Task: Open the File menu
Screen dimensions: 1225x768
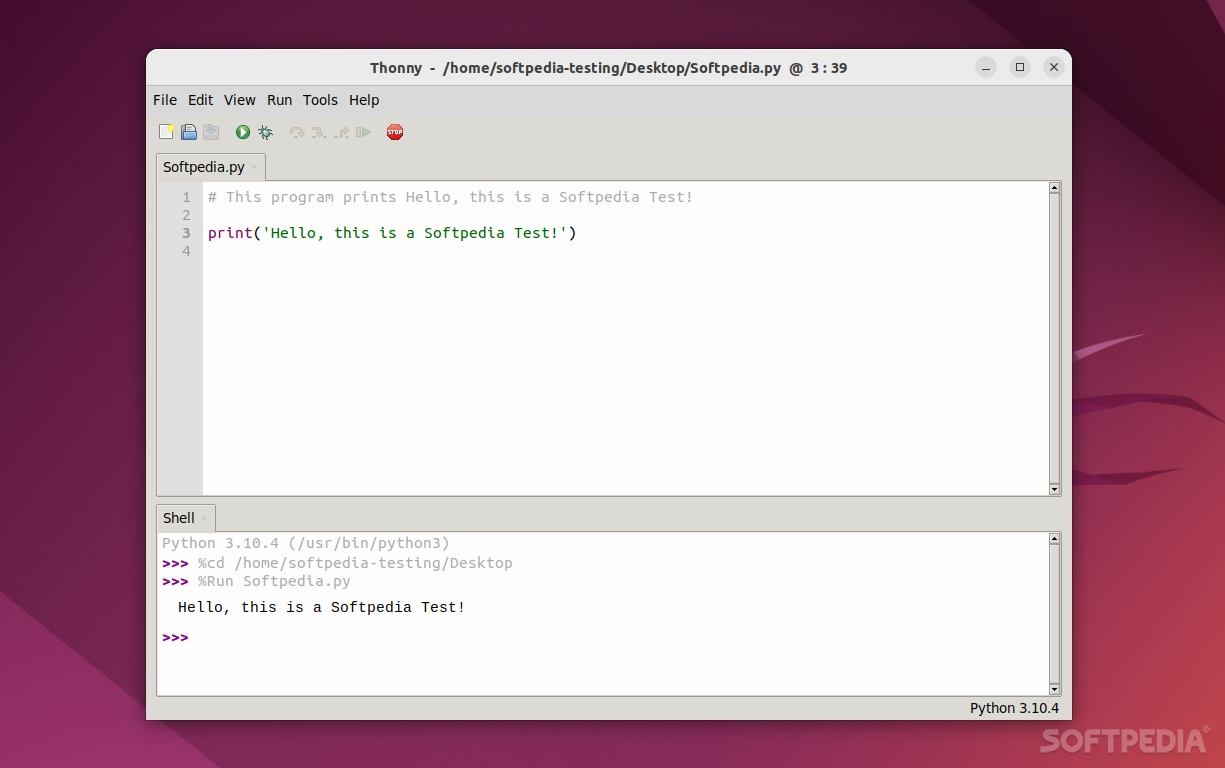Action: click(x=165, y=100)
